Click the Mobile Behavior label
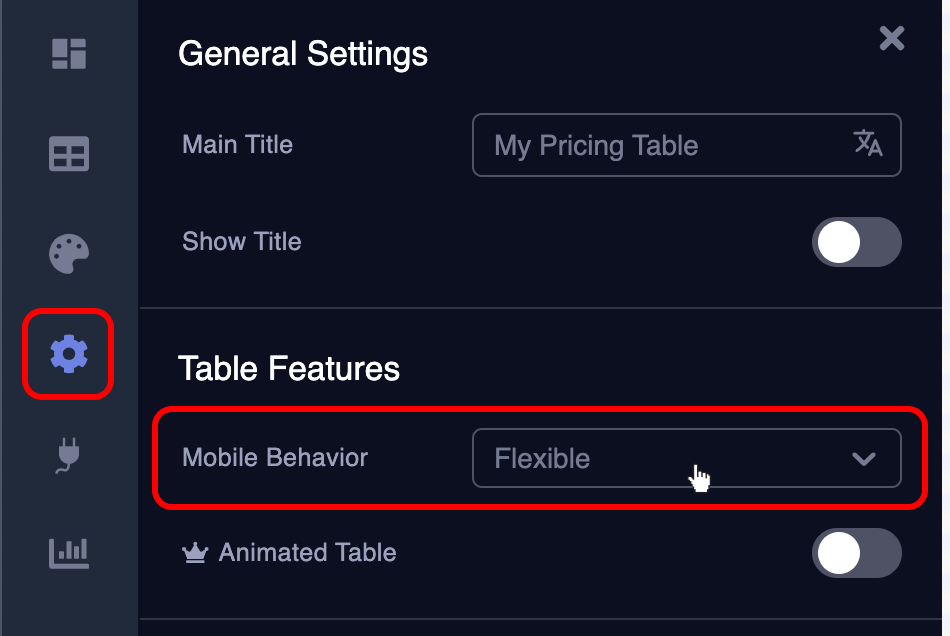Image resolution: width=950 pixels, height=636 pixels. 275,458
